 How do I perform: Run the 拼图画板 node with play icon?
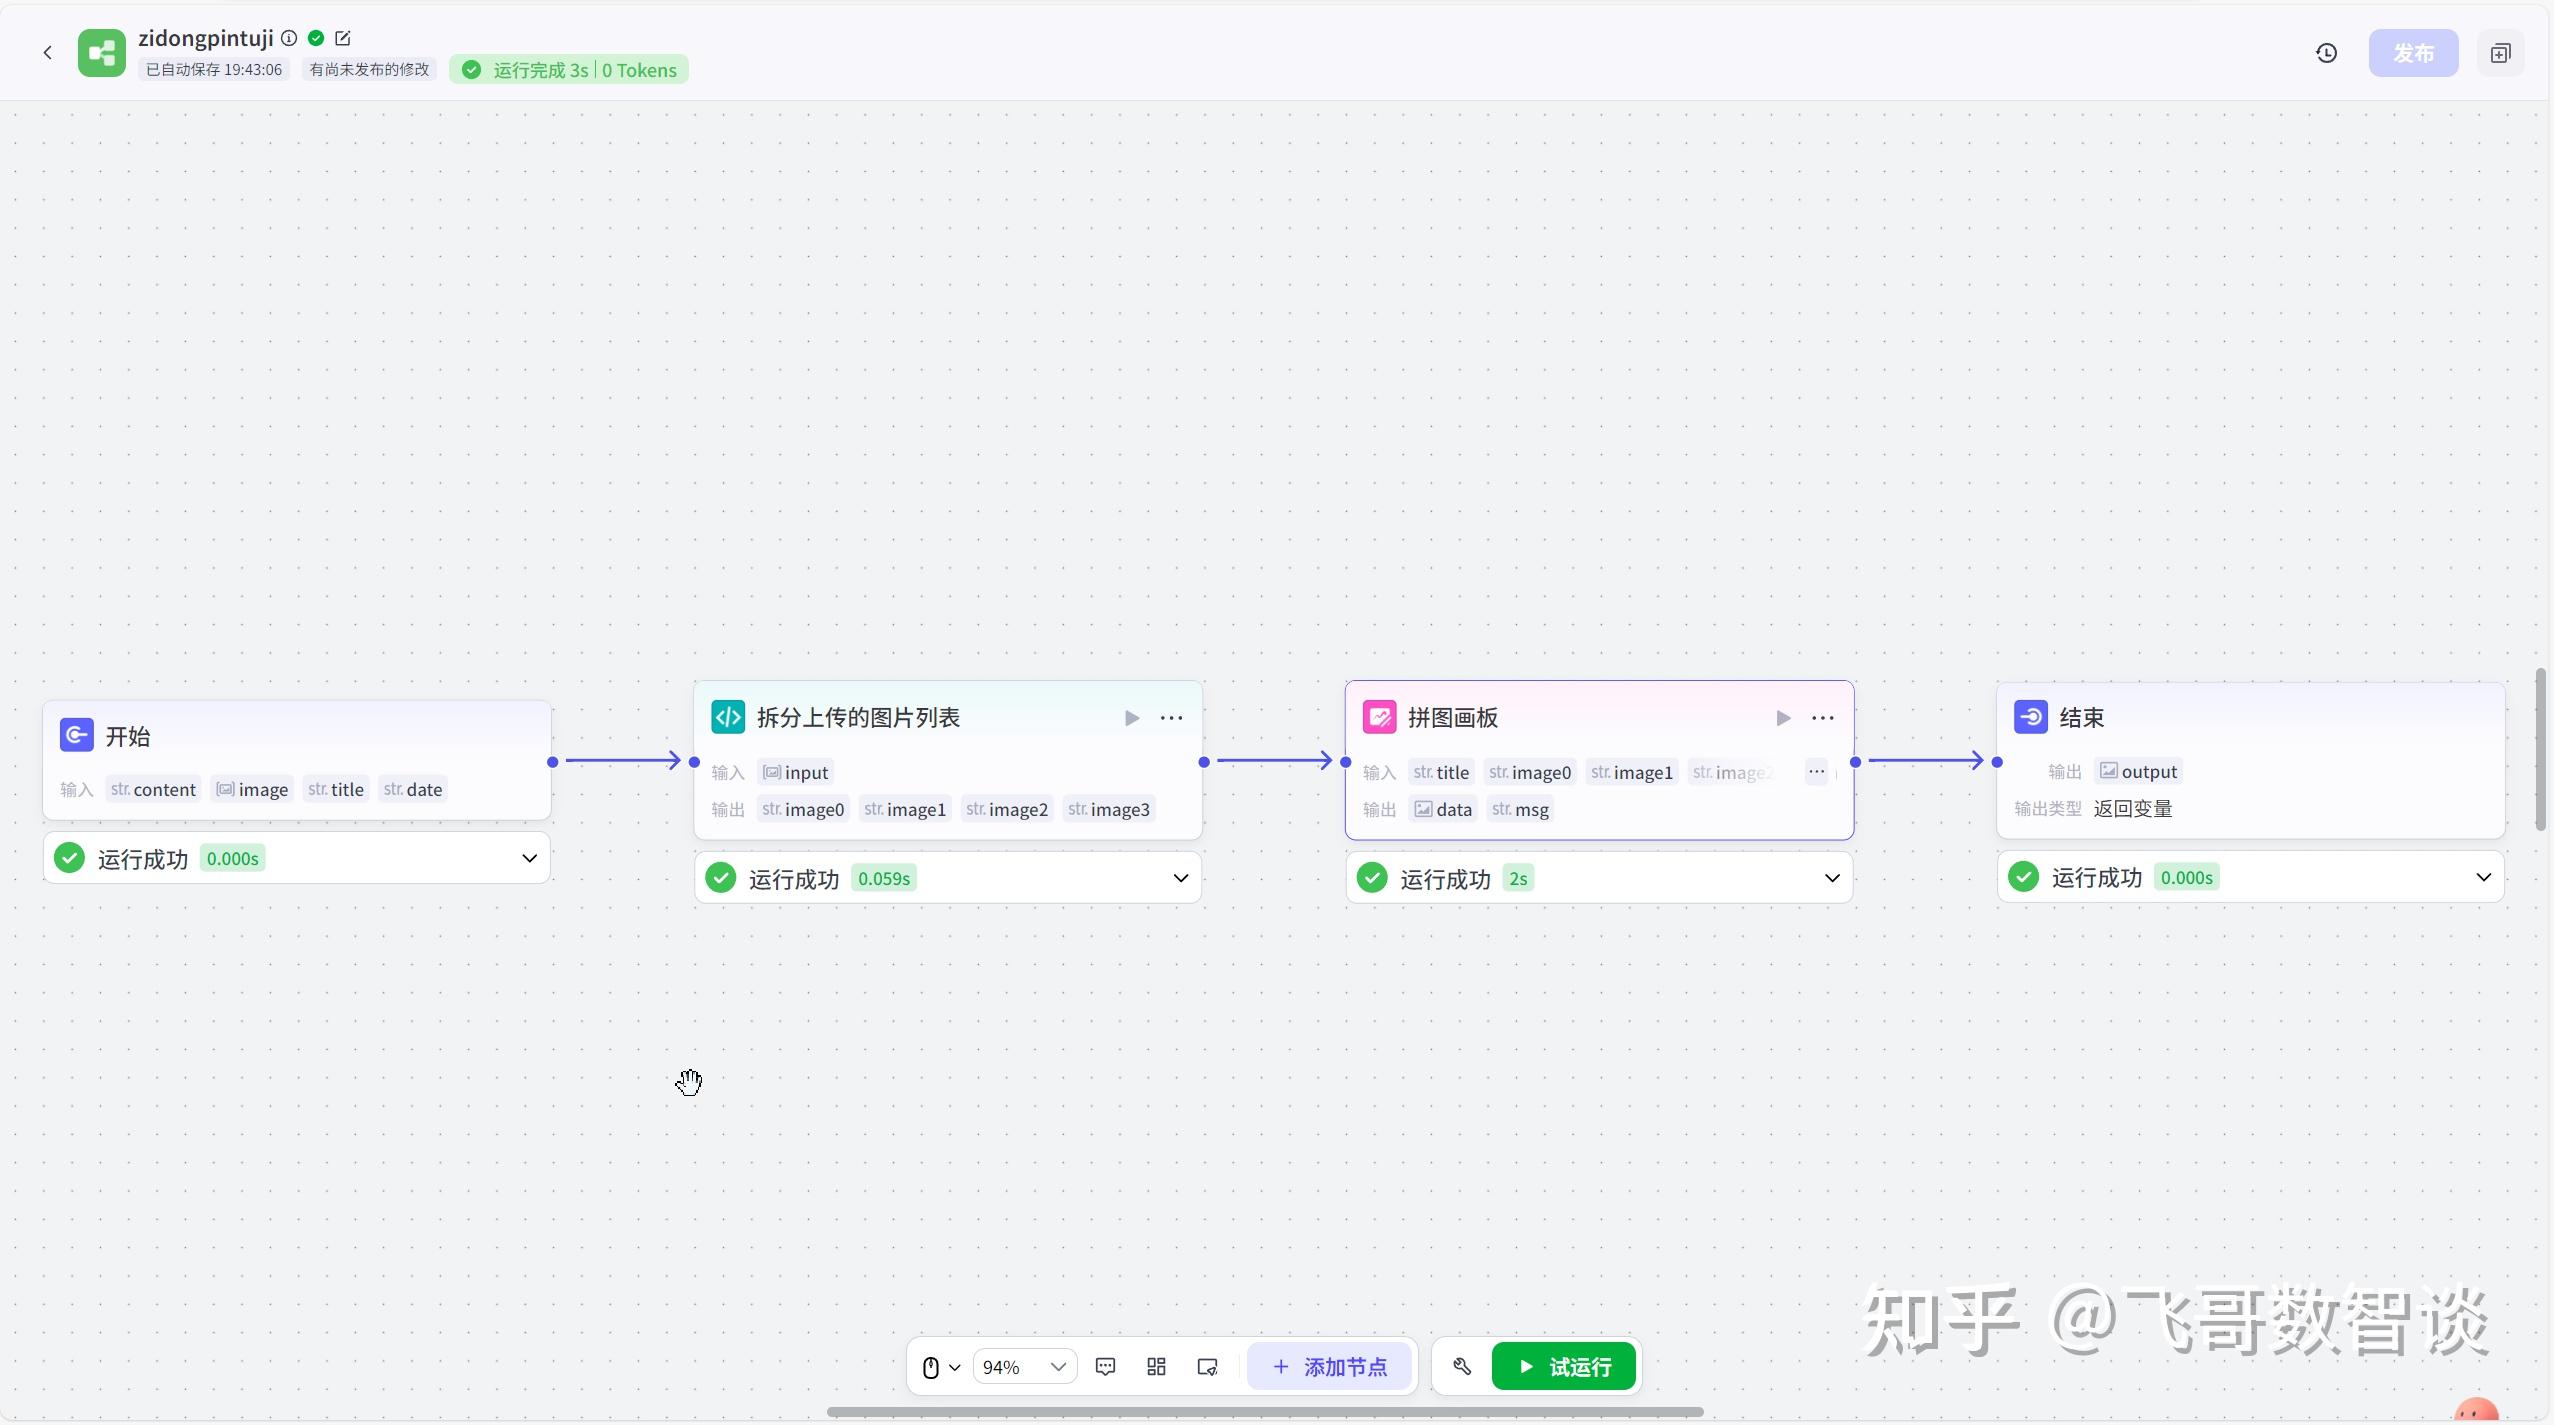tap(1782, 717)
